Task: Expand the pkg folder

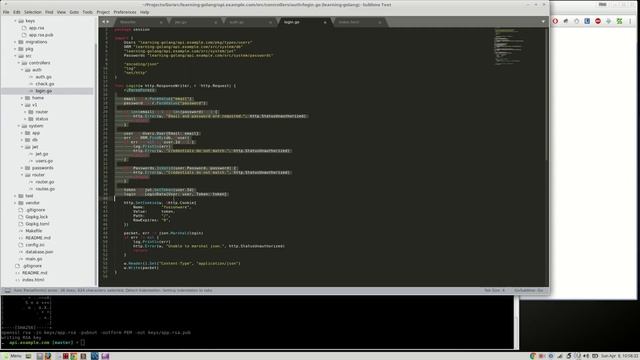Action: pyautogui.click(x=16, y=49)
